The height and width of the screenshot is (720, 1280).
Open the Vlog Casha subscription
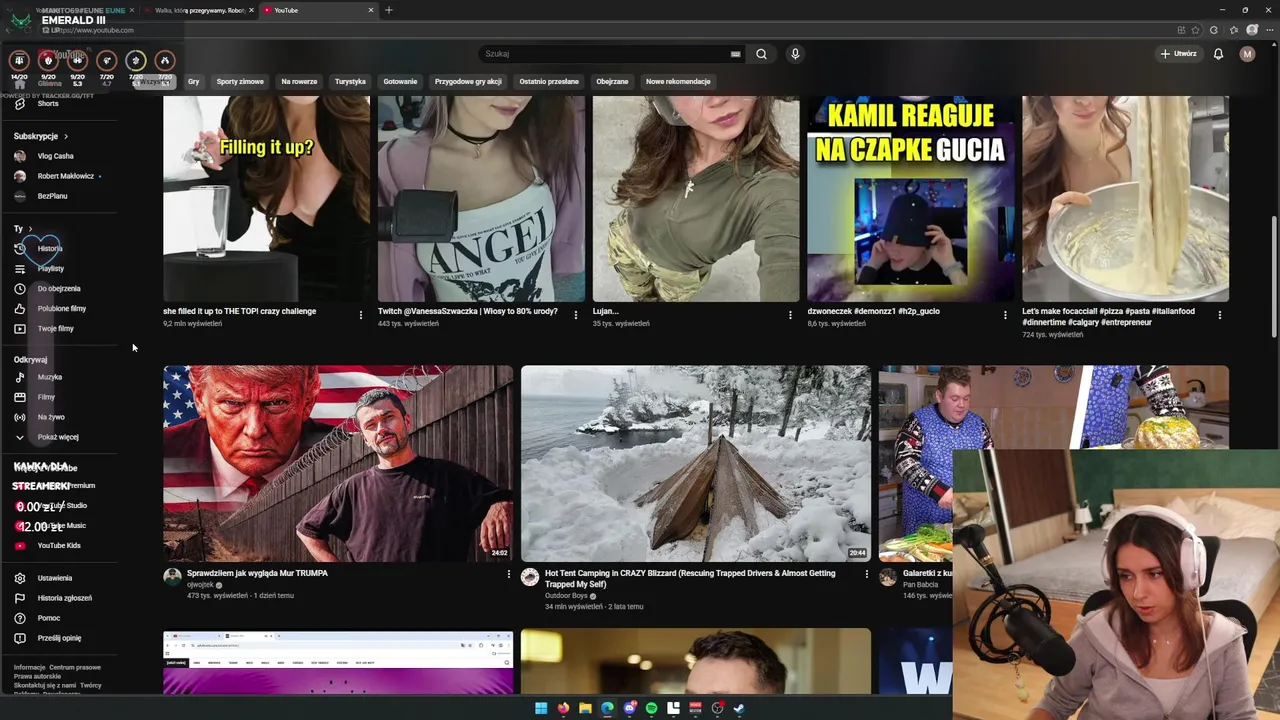tap(60, 156)
